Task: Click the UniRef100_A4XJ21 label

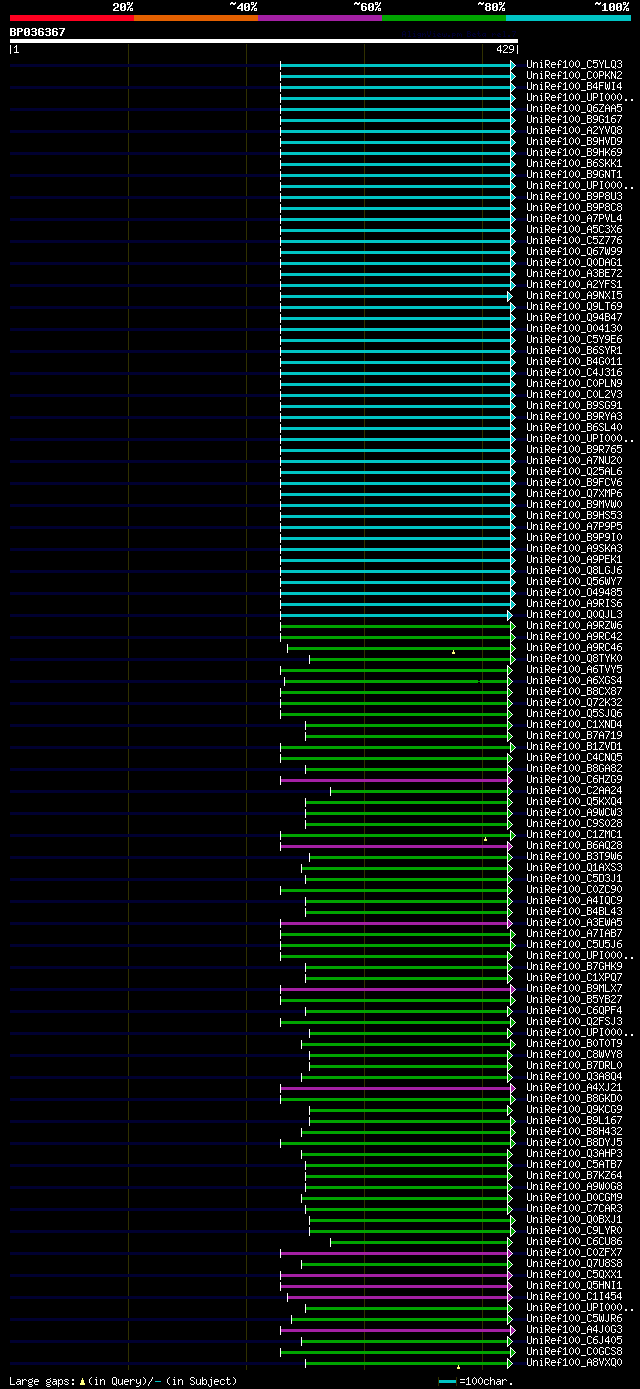Action: 574,1088
